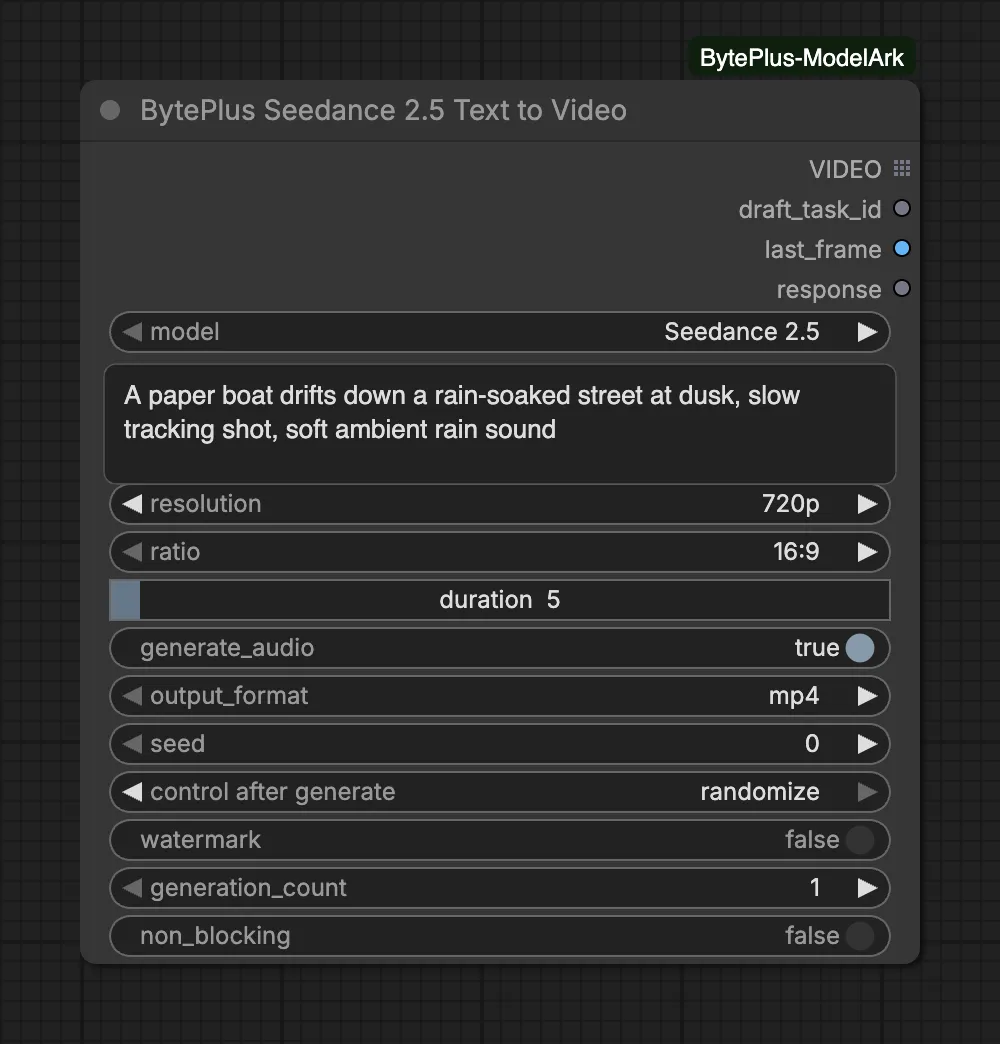Click the node collapse dot beside the title

pos(110,111)
